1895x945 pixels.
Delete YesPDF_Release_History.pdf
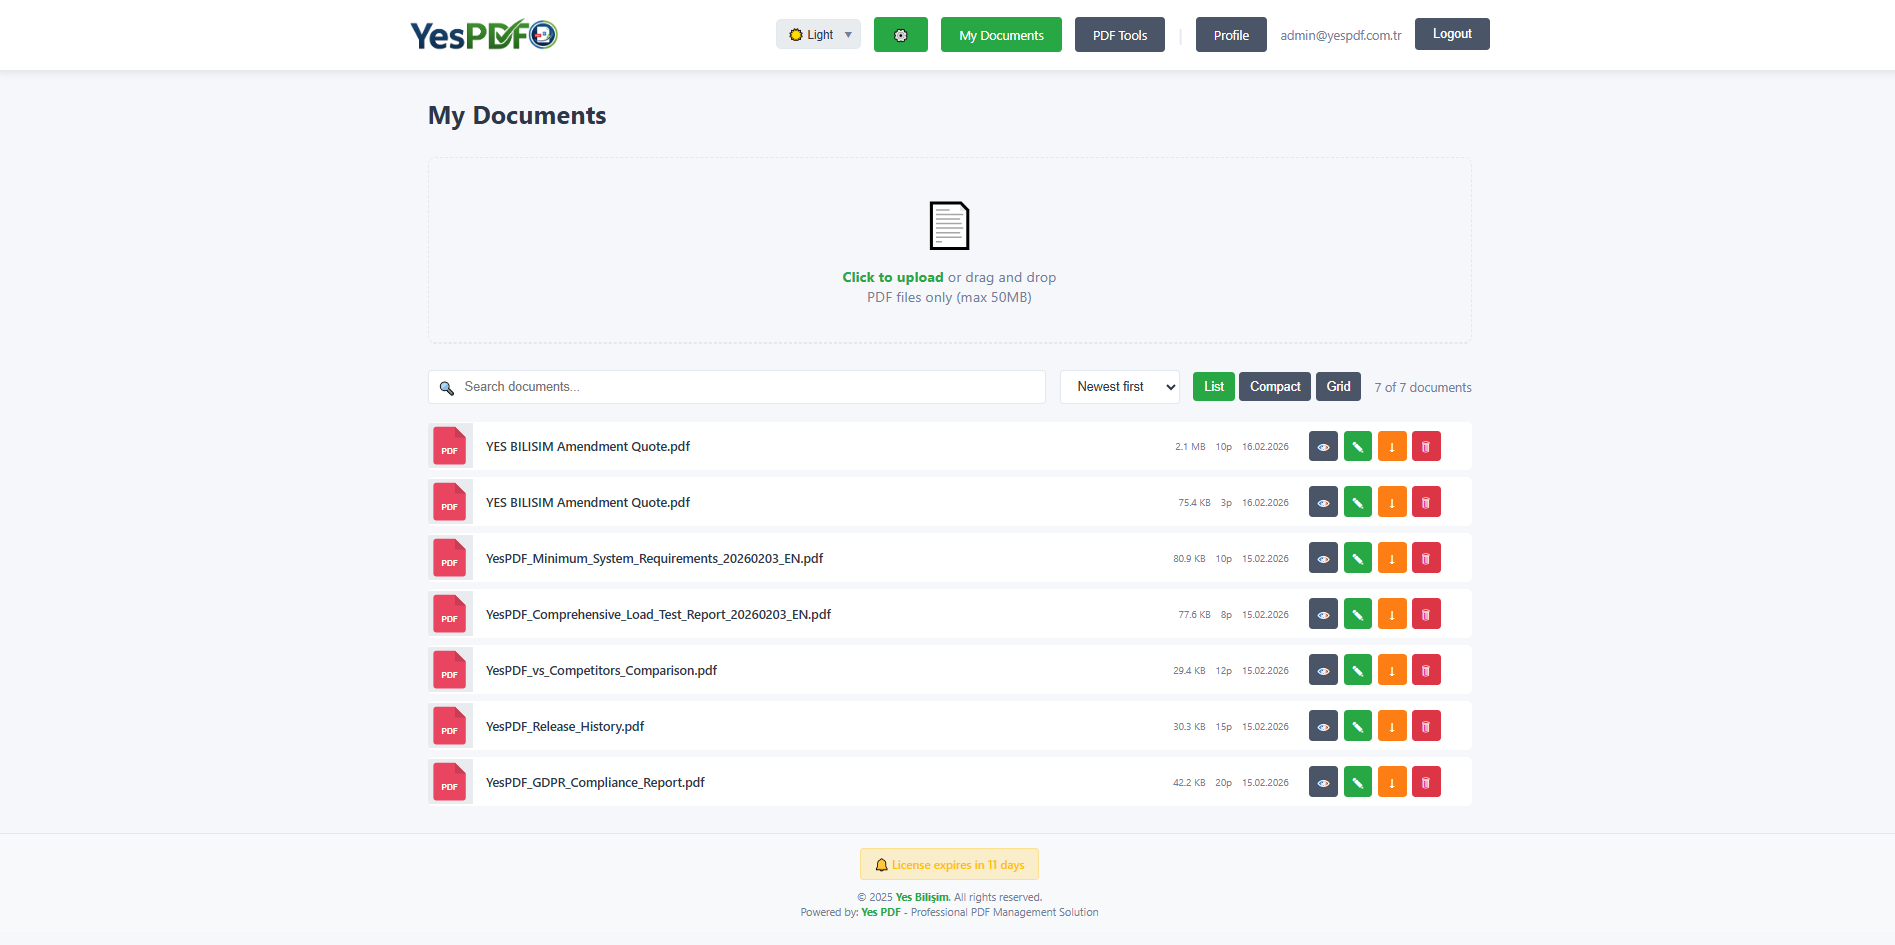(1426, 727)
